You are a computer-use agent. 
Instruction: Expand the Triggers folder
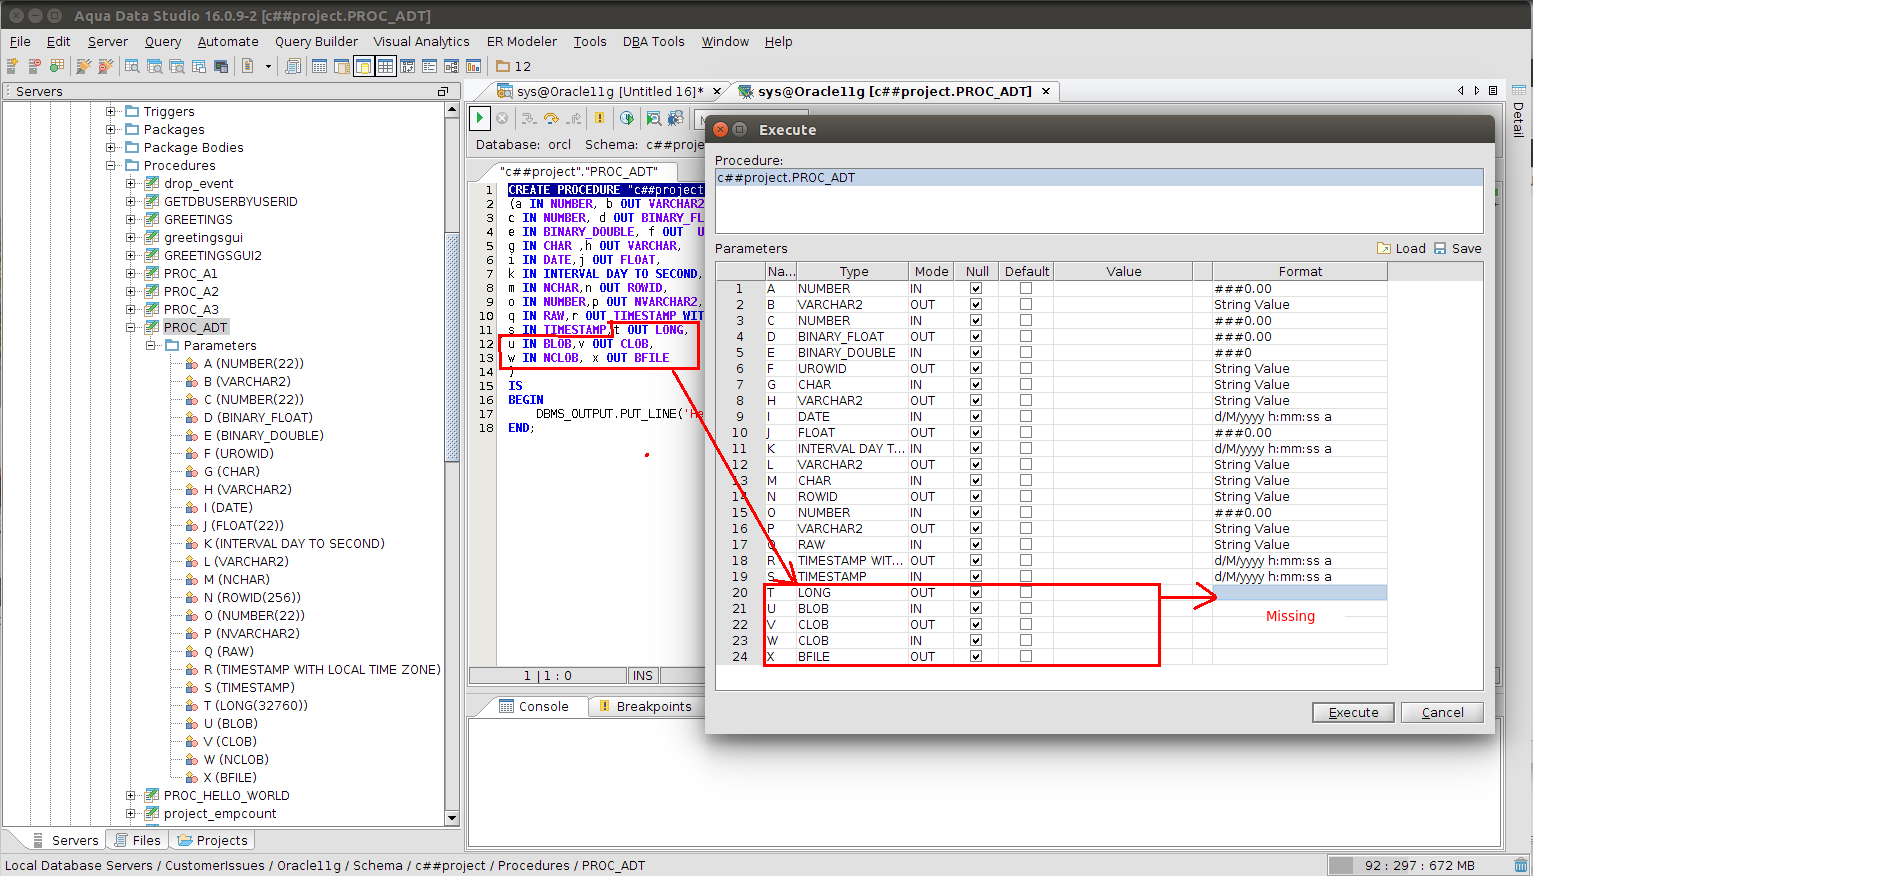(110, 112)
